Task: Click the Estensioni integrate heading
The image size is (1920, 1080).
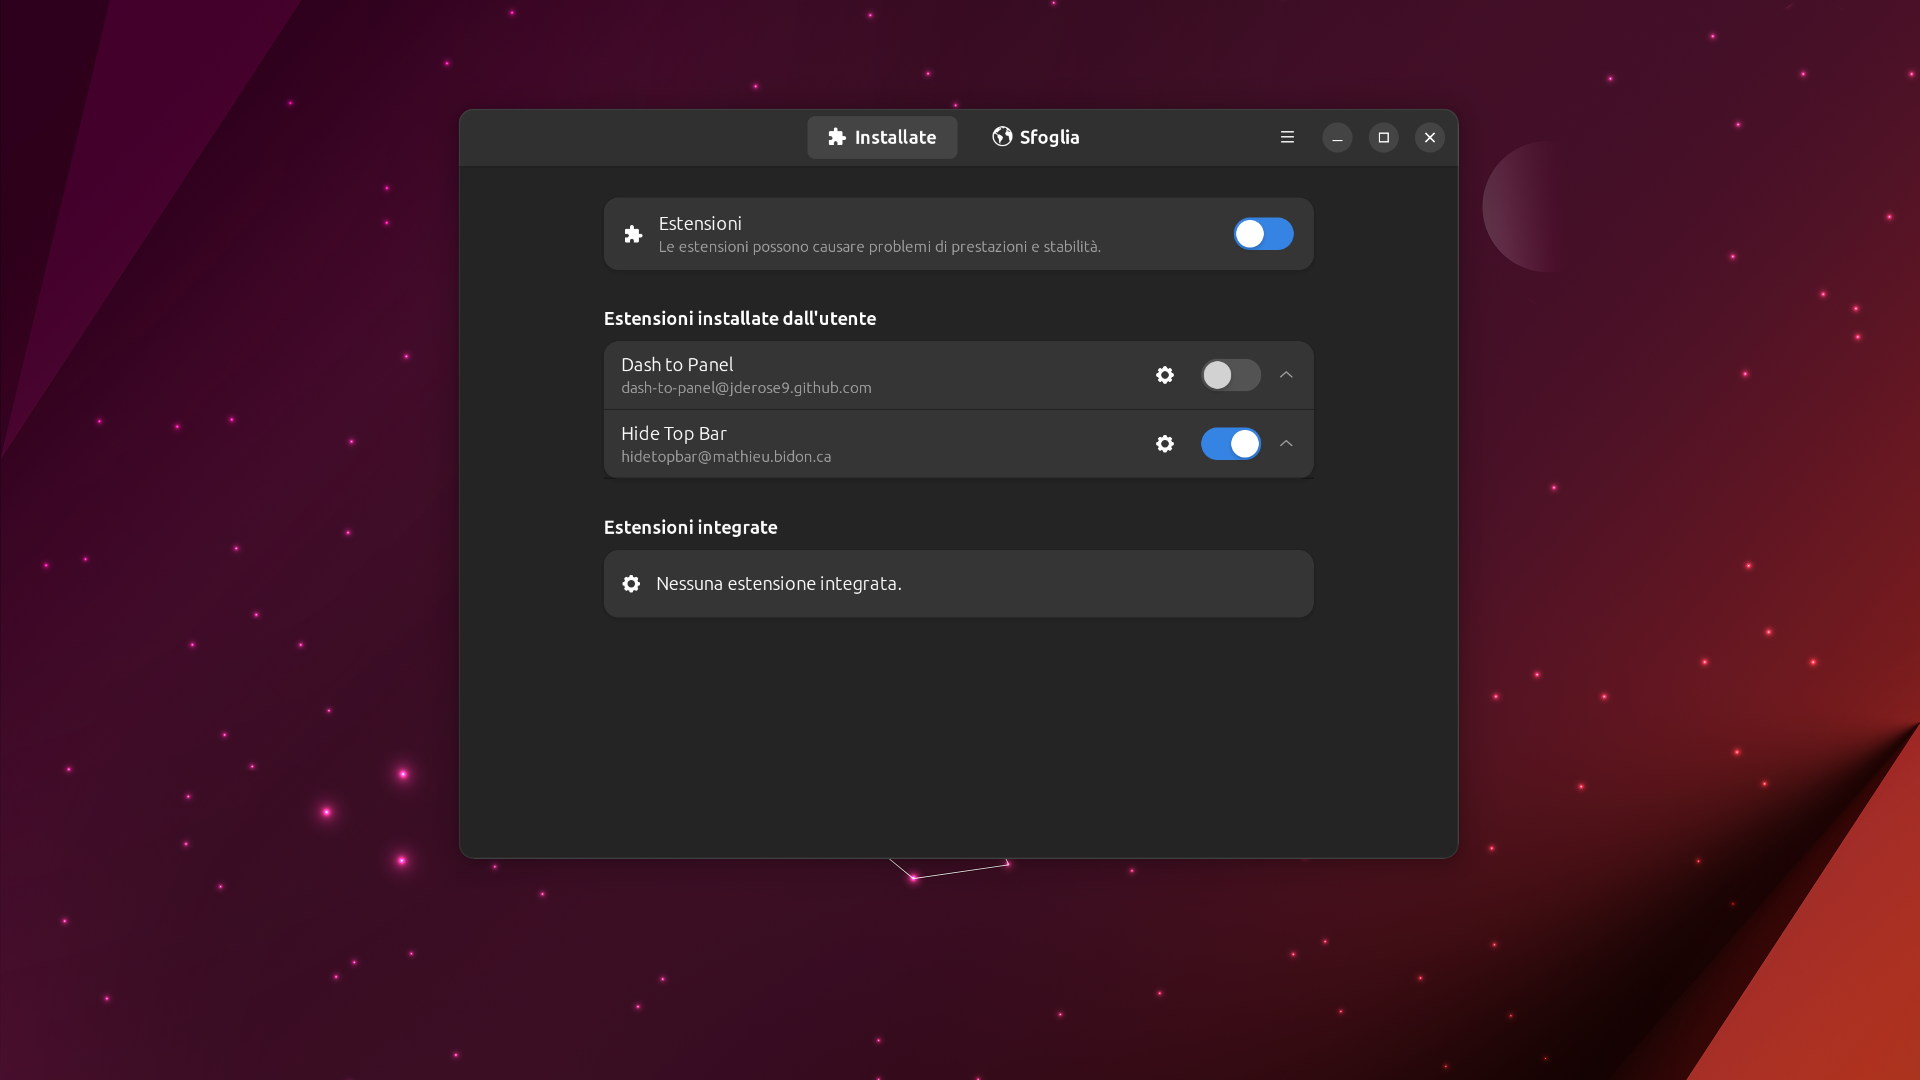Action: (690, 527)
